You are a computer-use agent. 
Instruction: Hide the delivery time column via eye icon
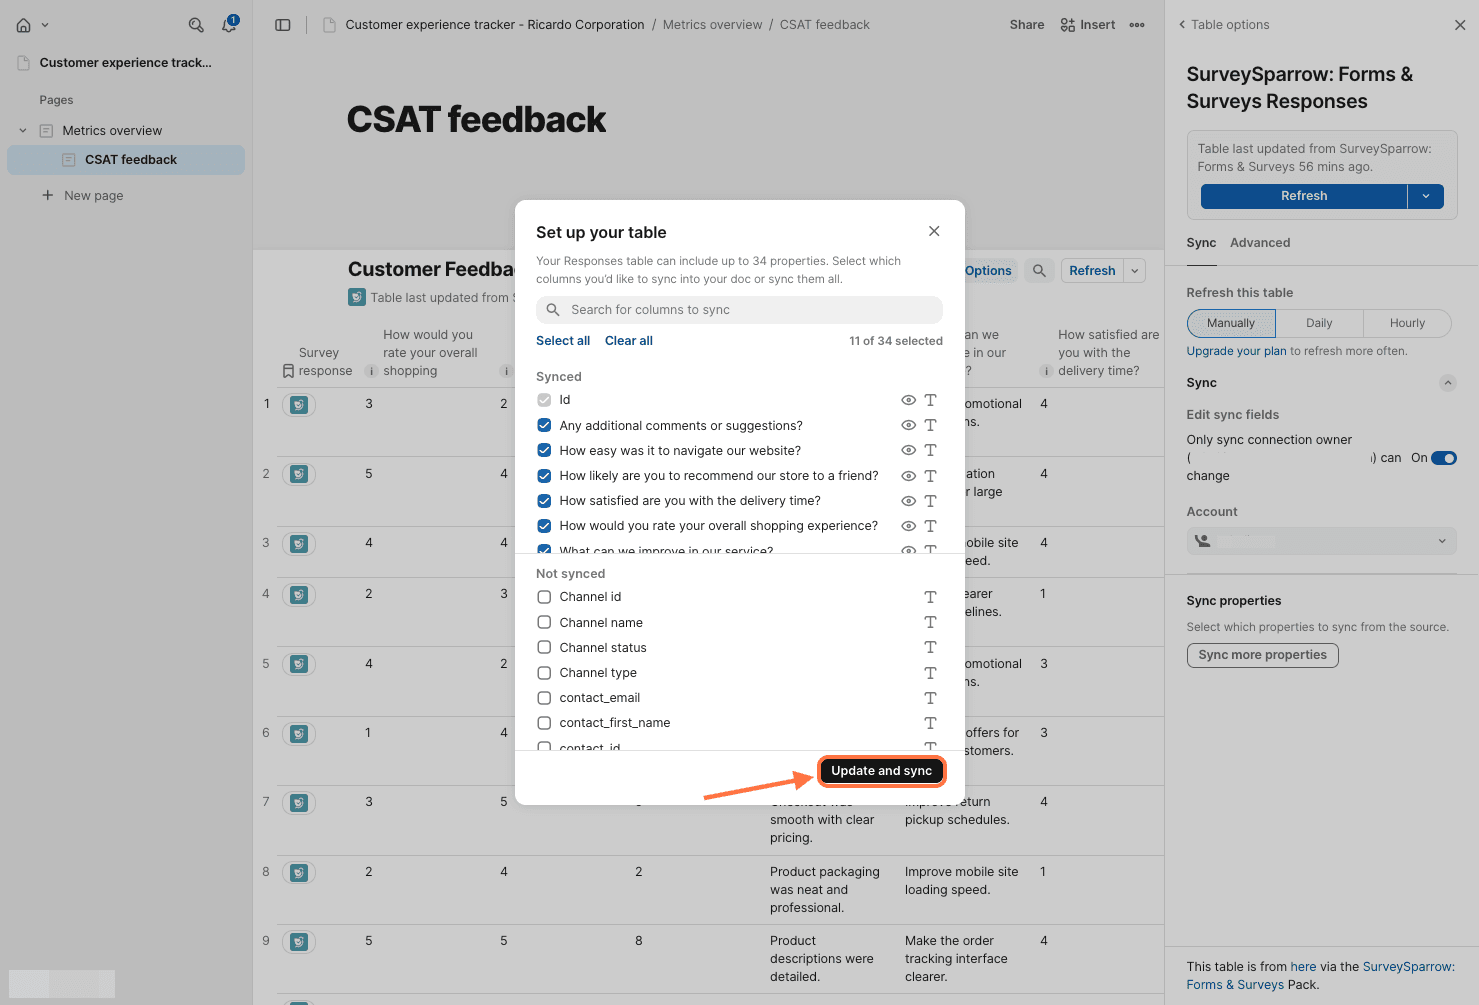[x=908, y=501]
